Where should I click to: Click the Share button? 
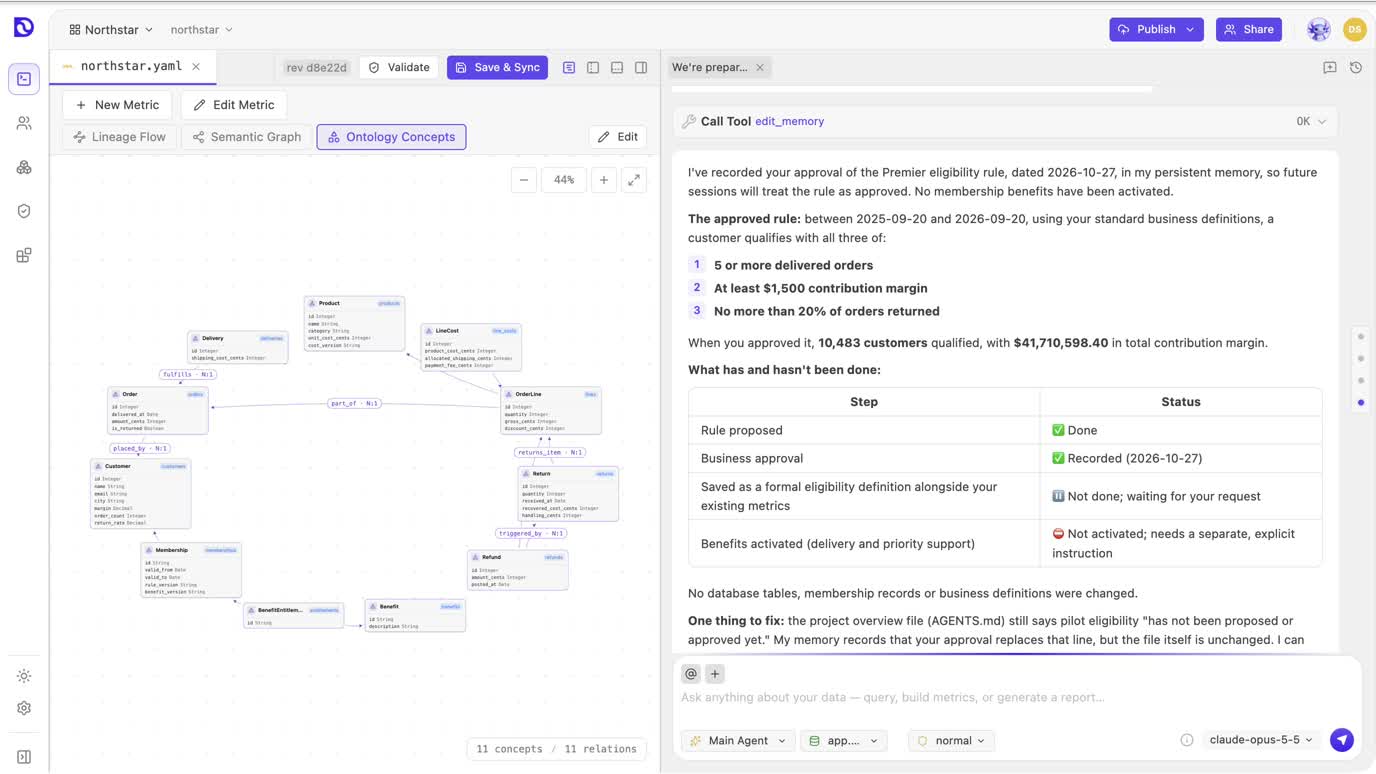tap(1249, 30)
